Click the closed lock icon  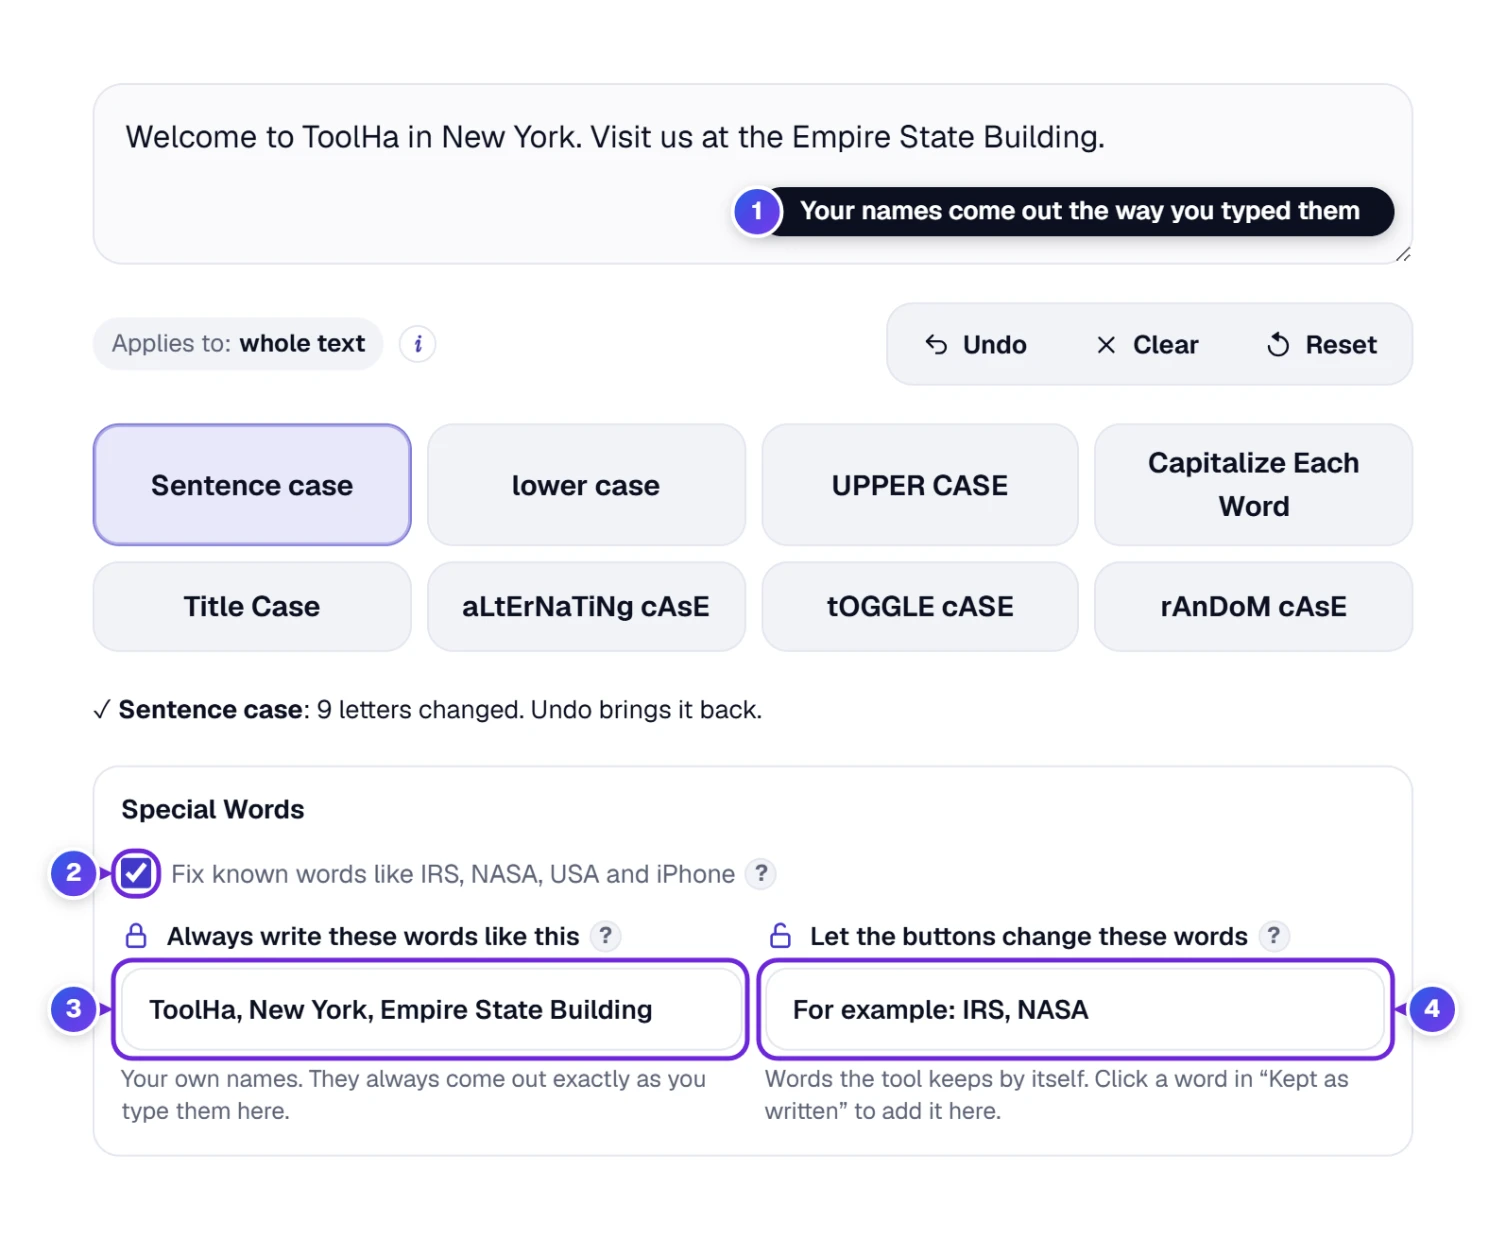136,936
